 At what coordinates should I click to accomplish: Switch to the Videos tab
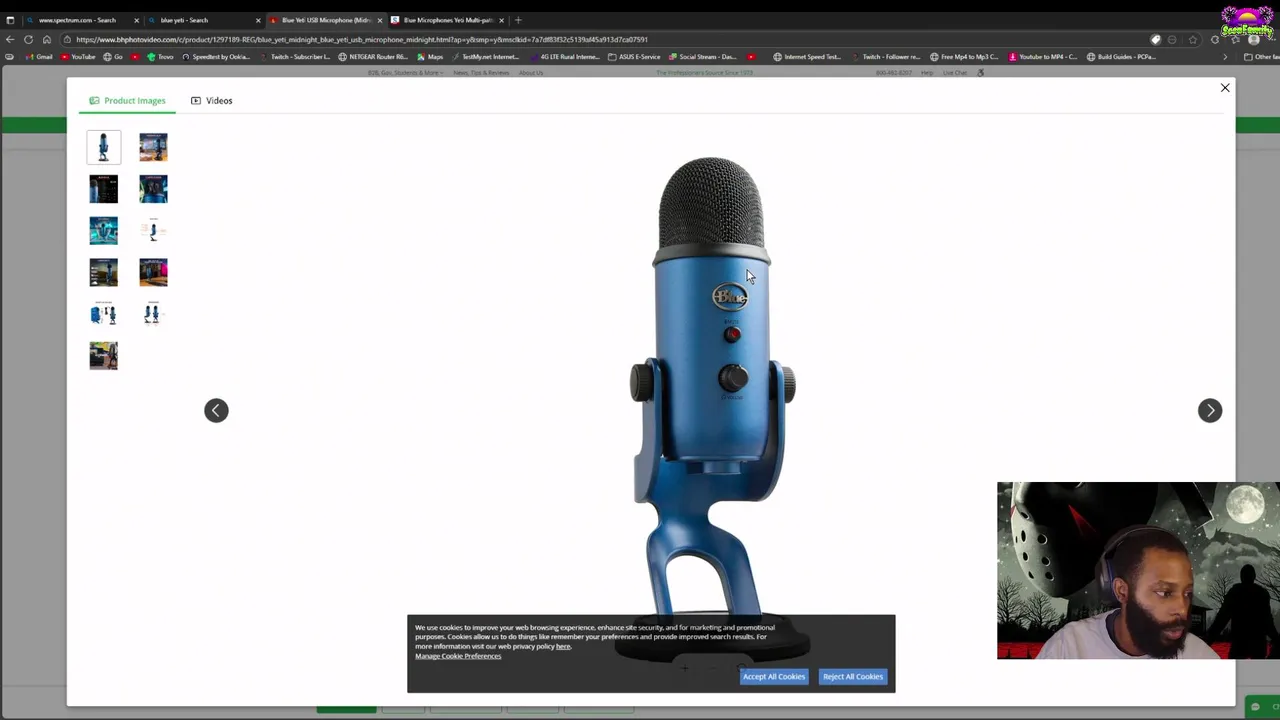(212, 100)
